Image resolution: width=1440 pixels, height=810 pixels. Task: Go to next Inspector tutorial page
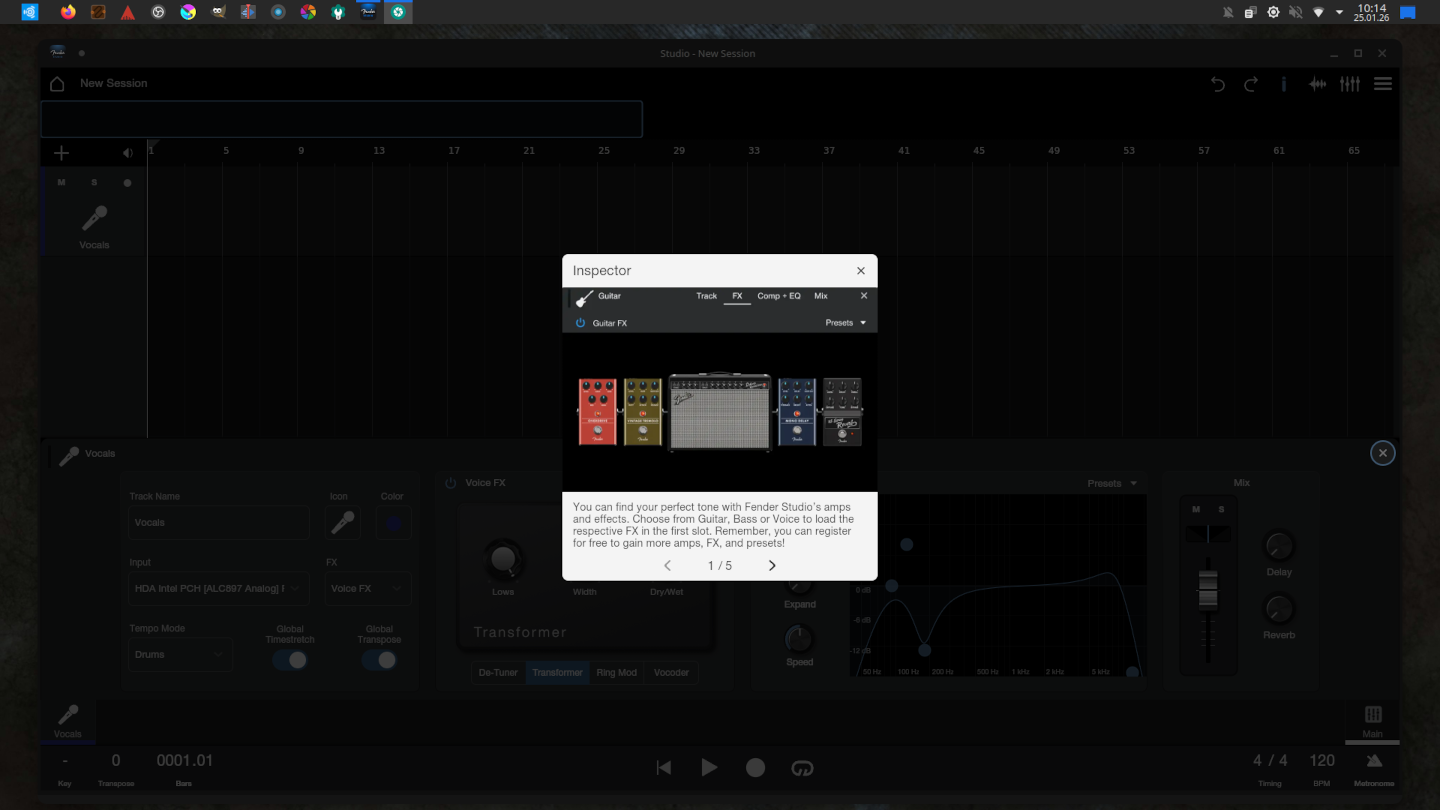point(772,566)
